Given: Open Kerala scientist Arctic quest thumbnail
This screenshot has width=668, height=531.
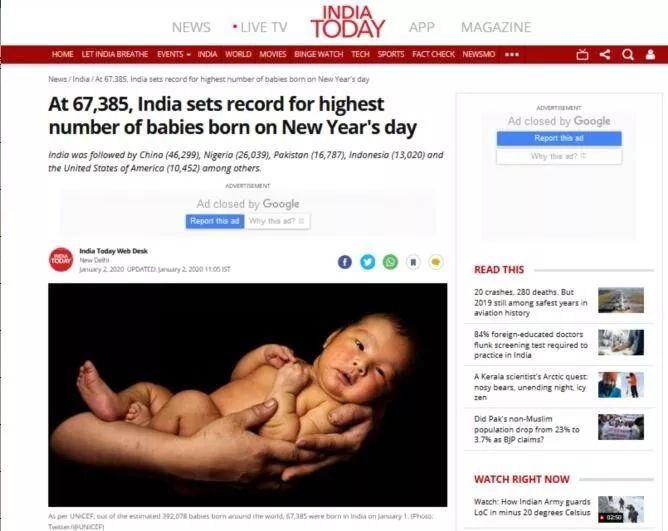Looking at the screenshot, I should click(x=621, y=384).
